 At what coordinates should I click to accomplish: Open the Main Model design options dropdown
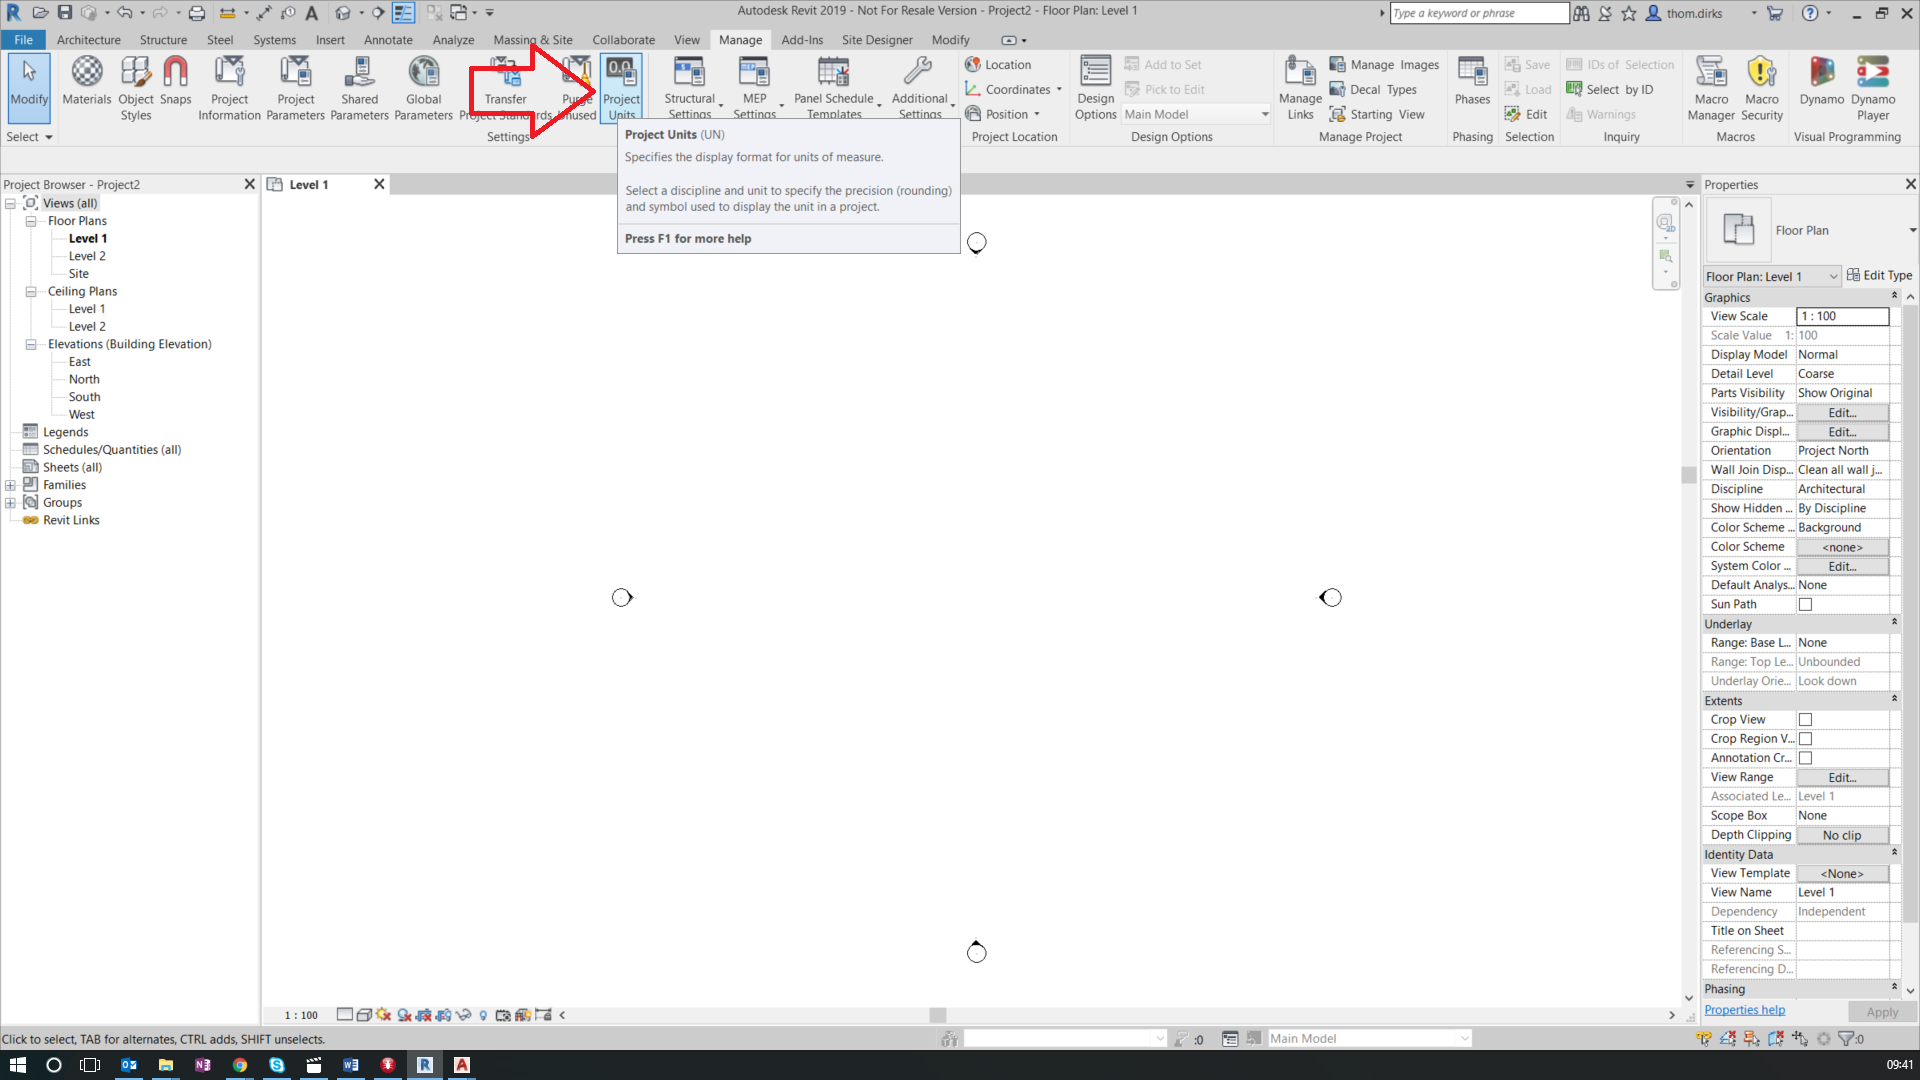[x=1196, y=114]
